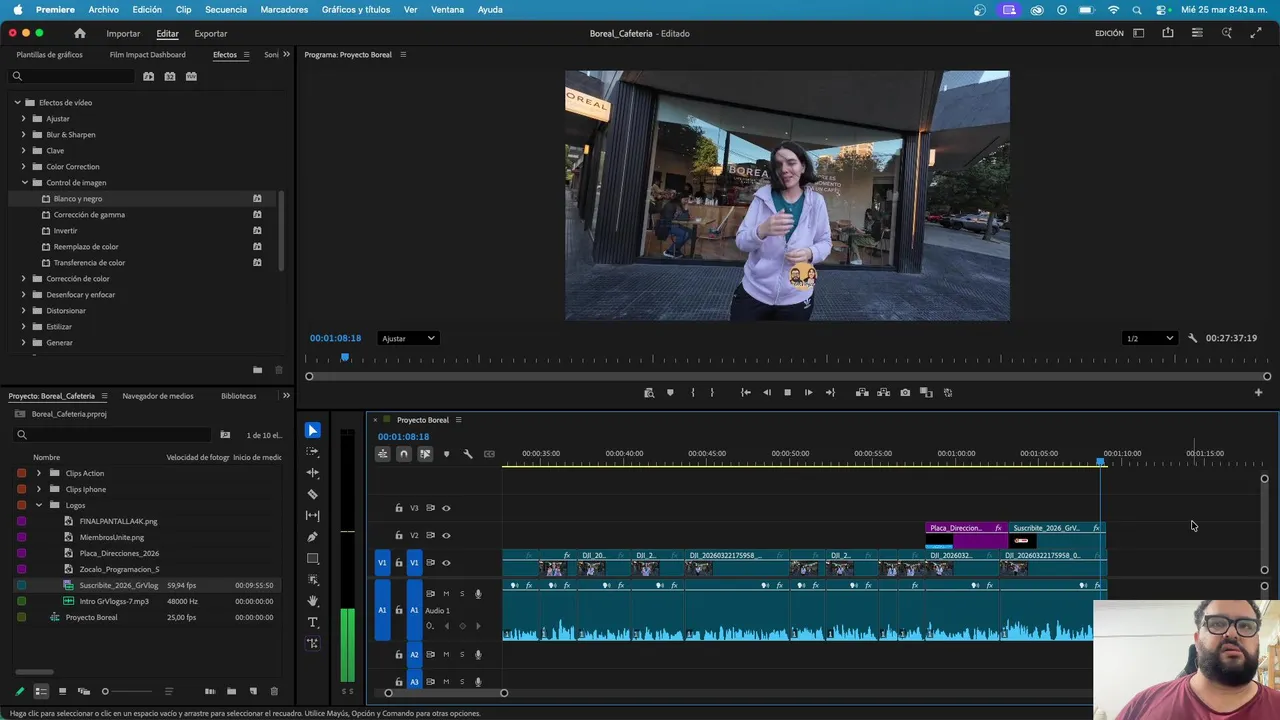Click the Export Frame camera icon
The width and height of the screenshot is (1280, 720).
pyautogui.click(x=905, y=393)
